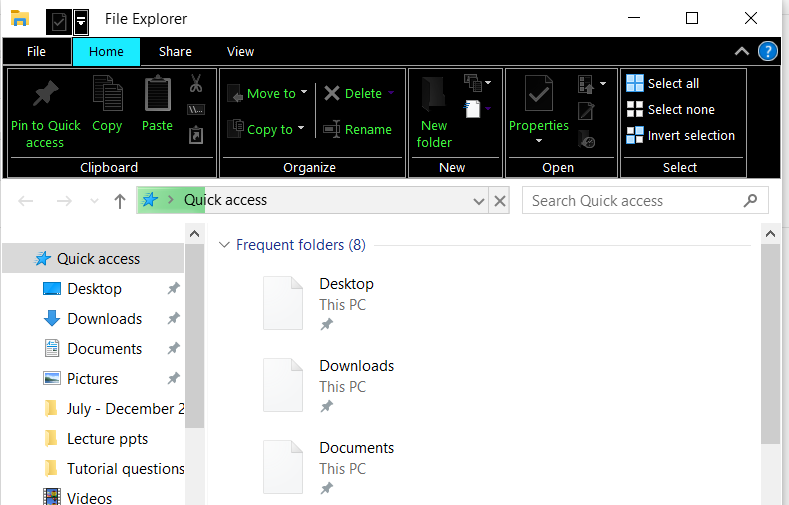Viewport: 789px width, 505px height.
Task: Switch to the Home ribbon tab
Action: [x=106, y=51]
